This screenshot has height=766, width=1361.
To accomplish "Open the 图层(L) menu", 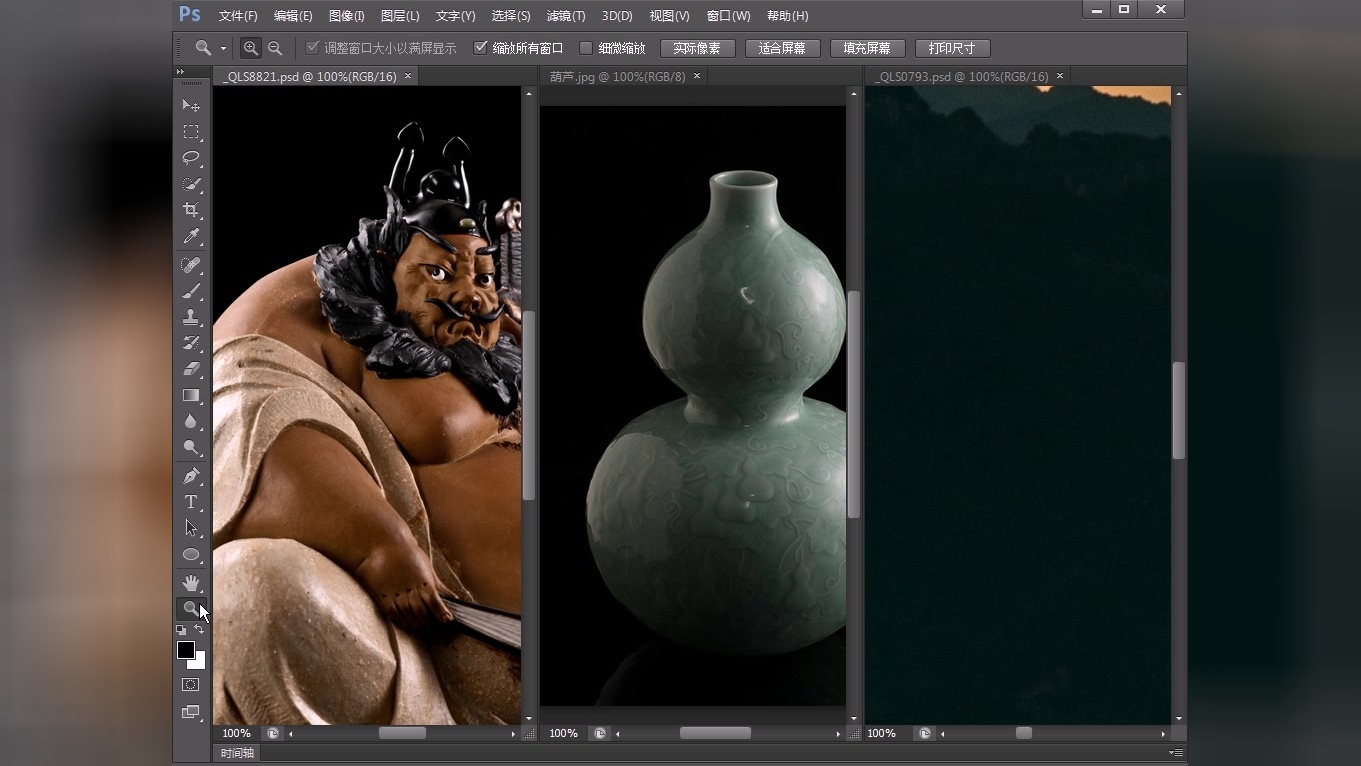I will [x=400, y=16].
